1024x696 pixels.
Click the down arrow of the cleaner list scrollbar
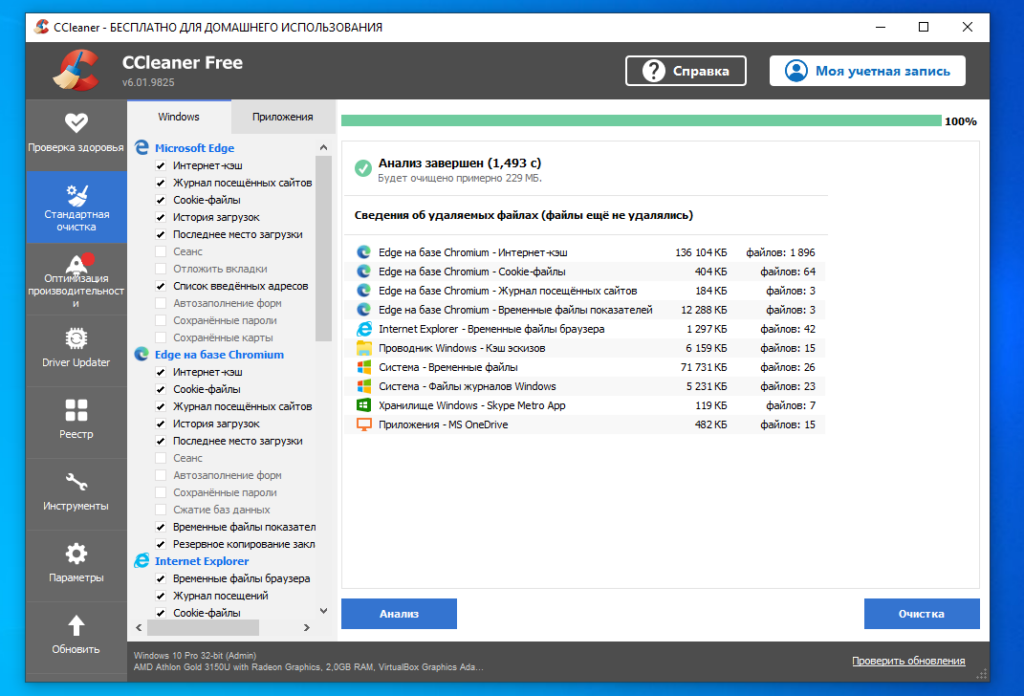(x=323, y=611)
